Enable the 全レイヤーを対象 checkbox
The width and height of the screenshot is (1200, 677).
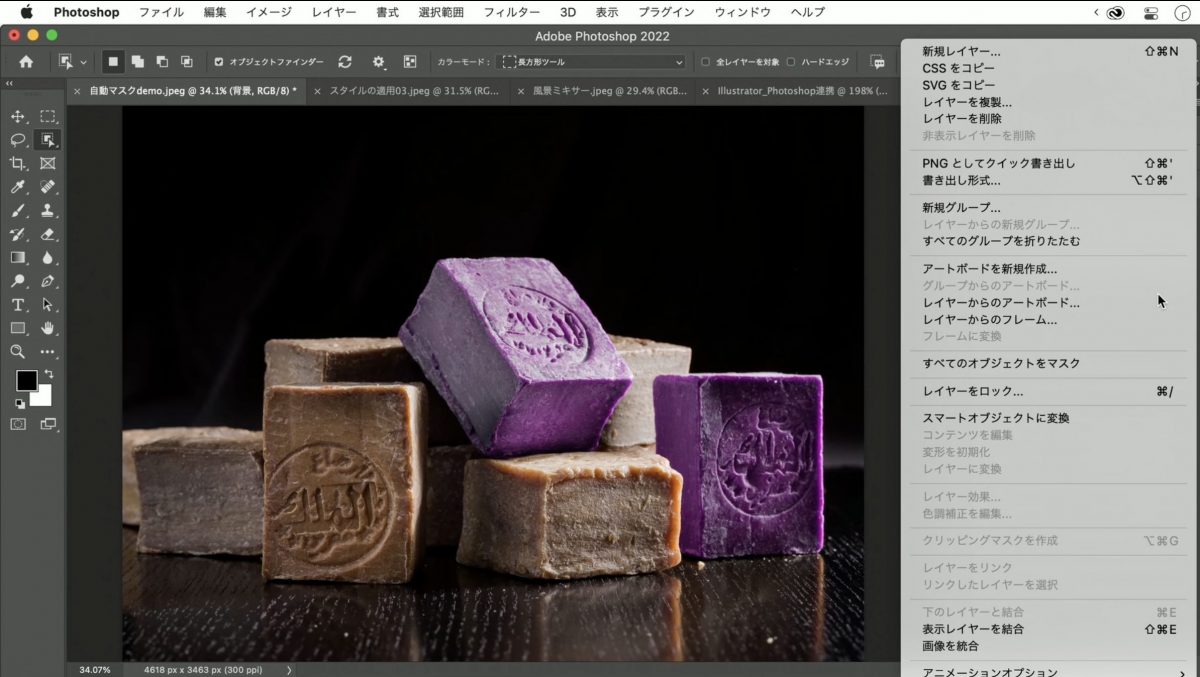click(705, 62)
